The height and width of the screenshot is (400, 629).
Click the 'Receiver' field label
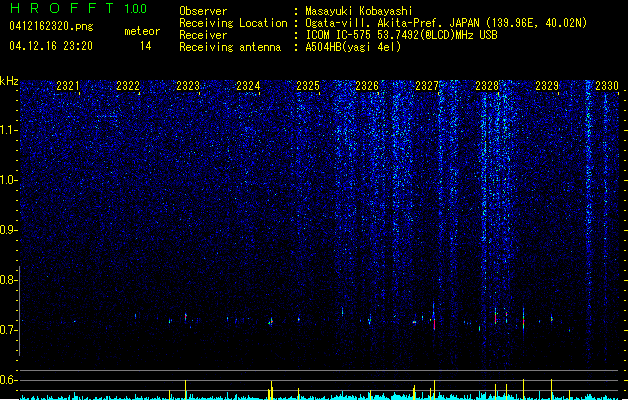(x=203, y=35)
